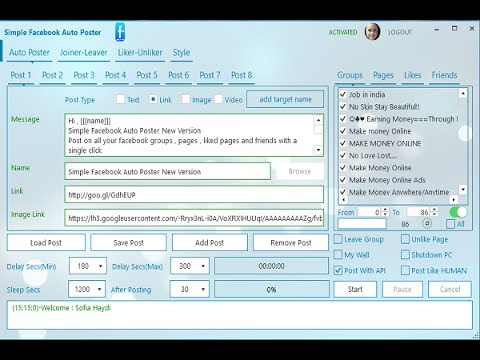The width and height of the screenshot is (480, 360).
Task: Click the welcome log text area
Action: click(x=239, y=315)
